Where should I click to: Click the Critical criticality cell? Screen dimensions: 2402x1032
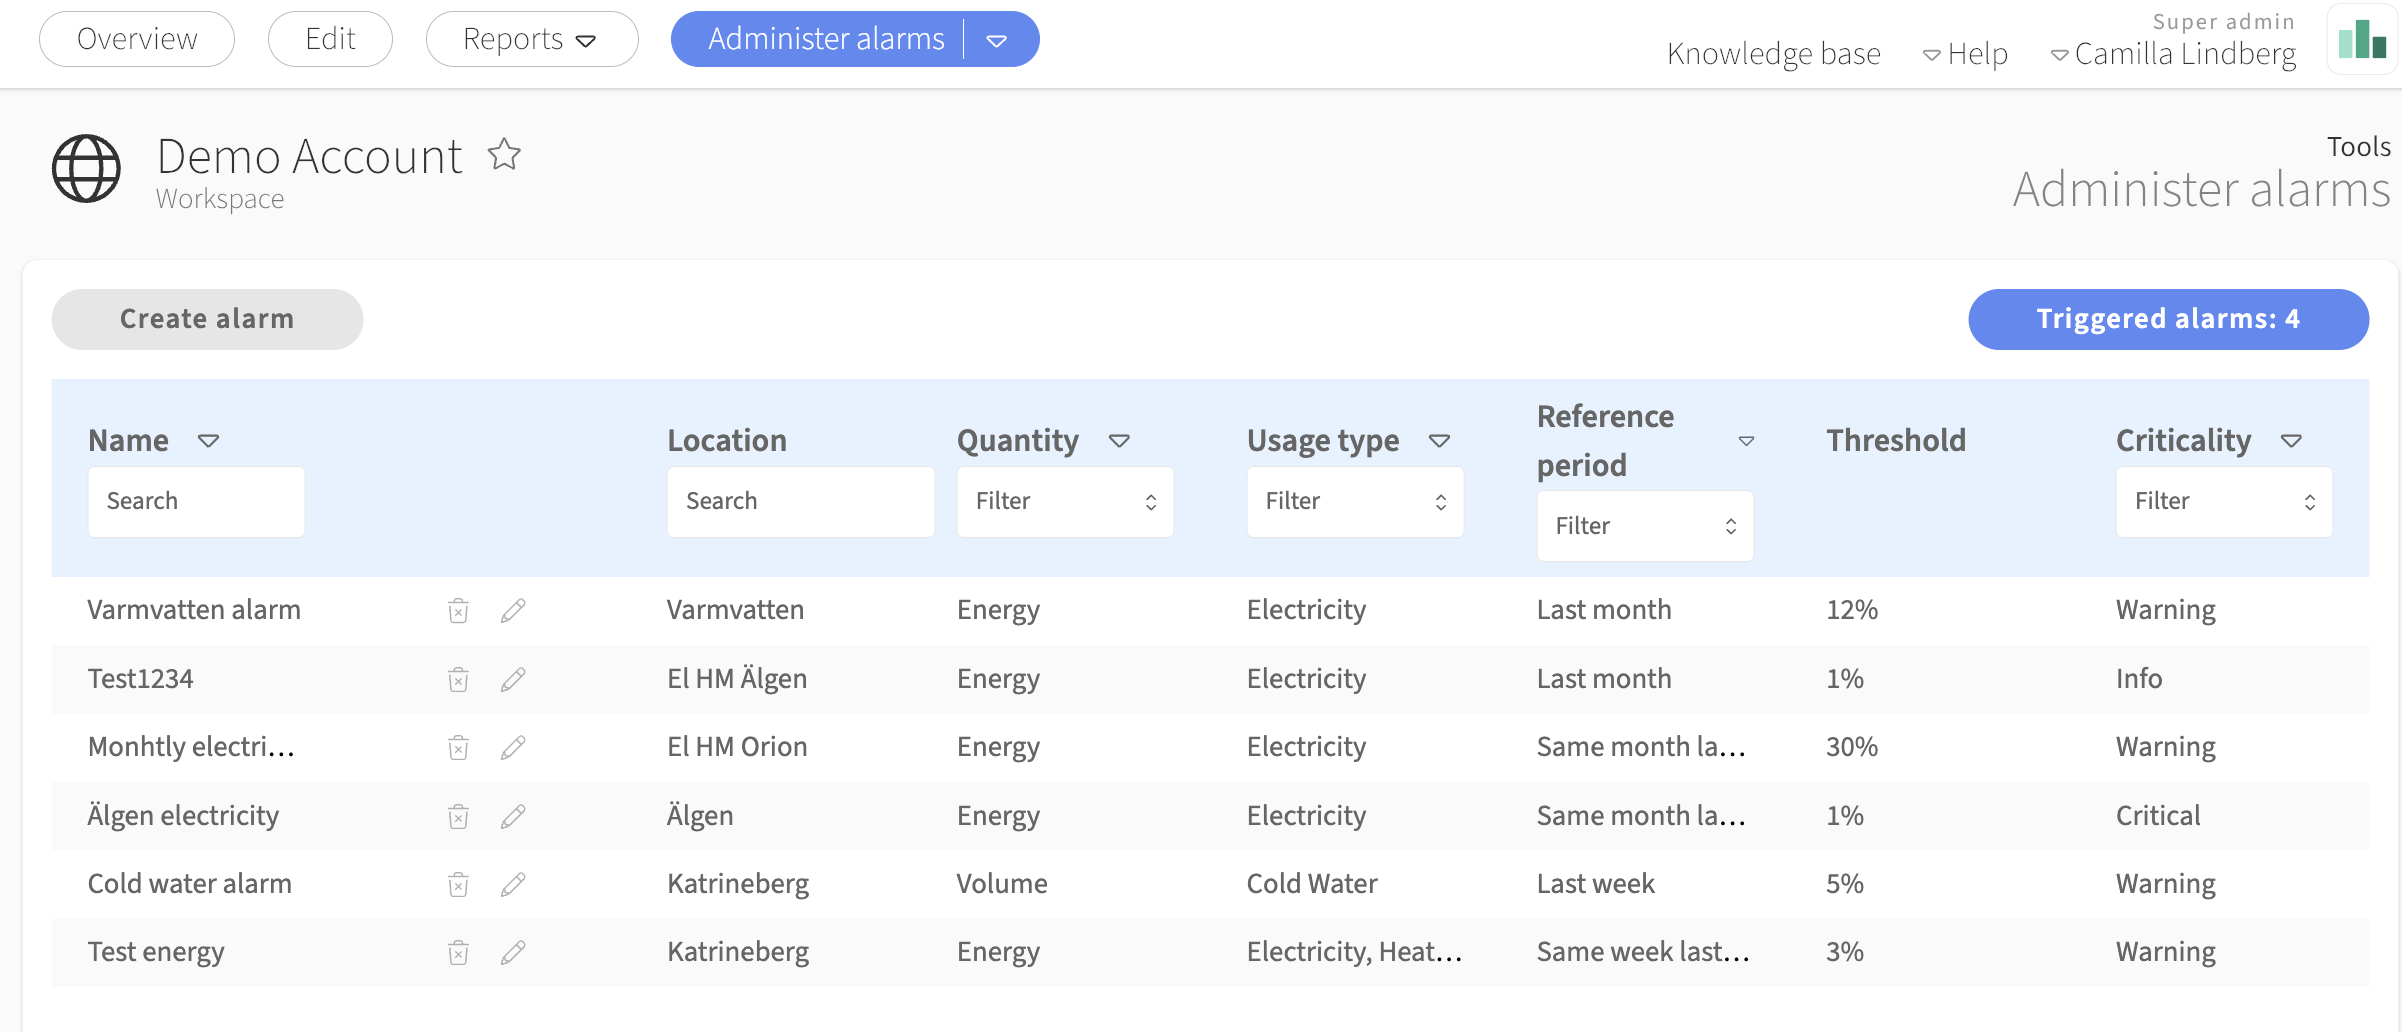pos(2158,816)
